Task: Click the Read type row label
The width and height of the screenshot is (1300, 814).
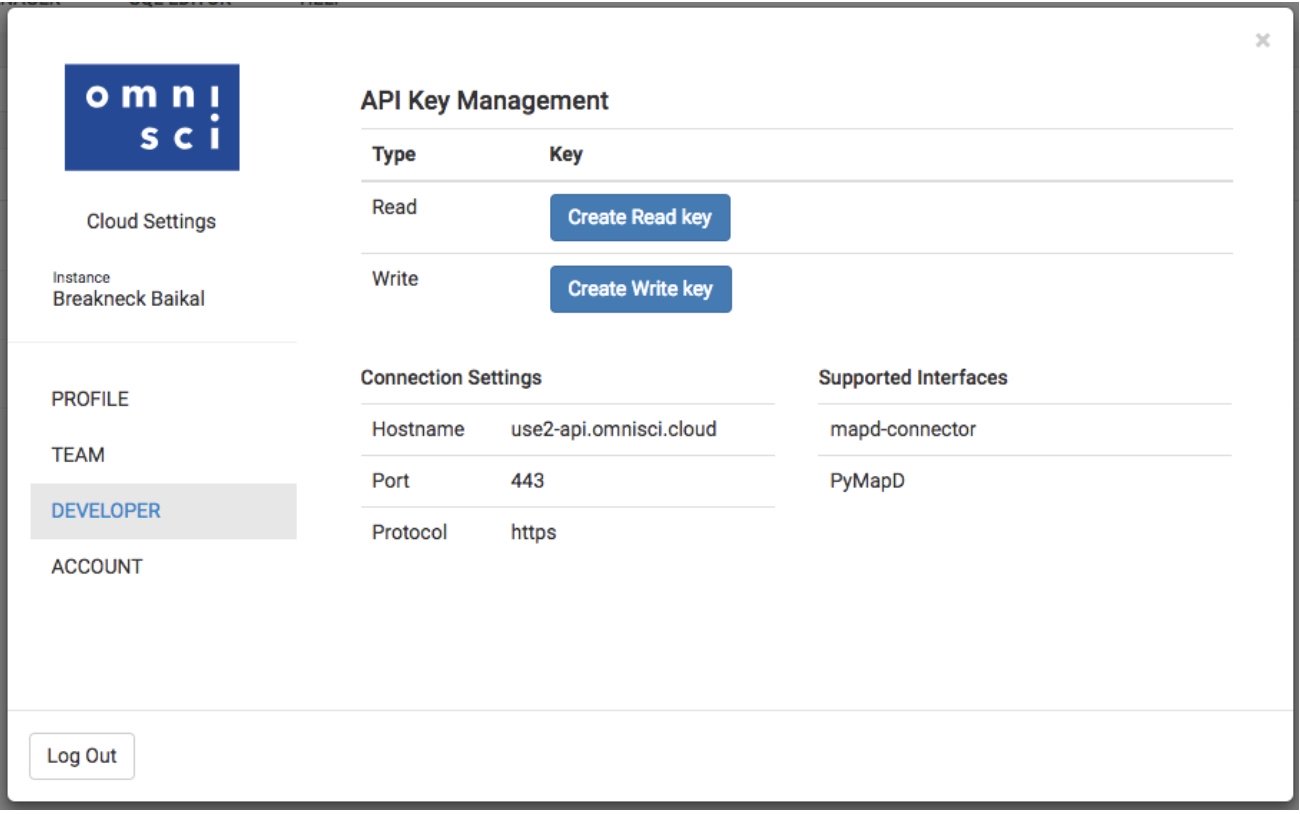Action: [x=394, y=207]
